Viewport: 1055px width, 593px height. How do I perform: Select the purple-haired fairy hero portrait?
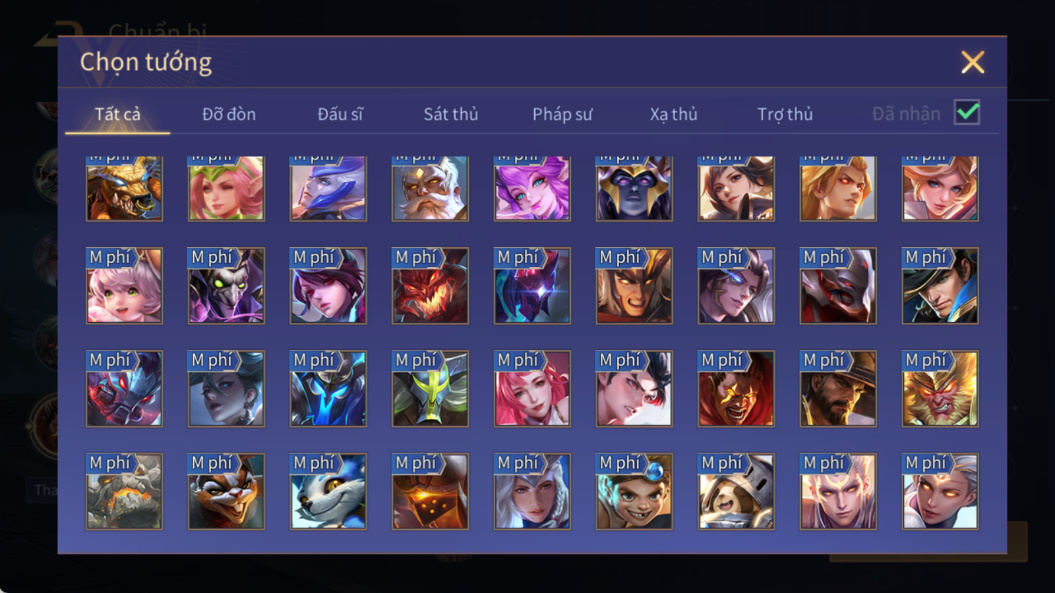click(532, 188)
